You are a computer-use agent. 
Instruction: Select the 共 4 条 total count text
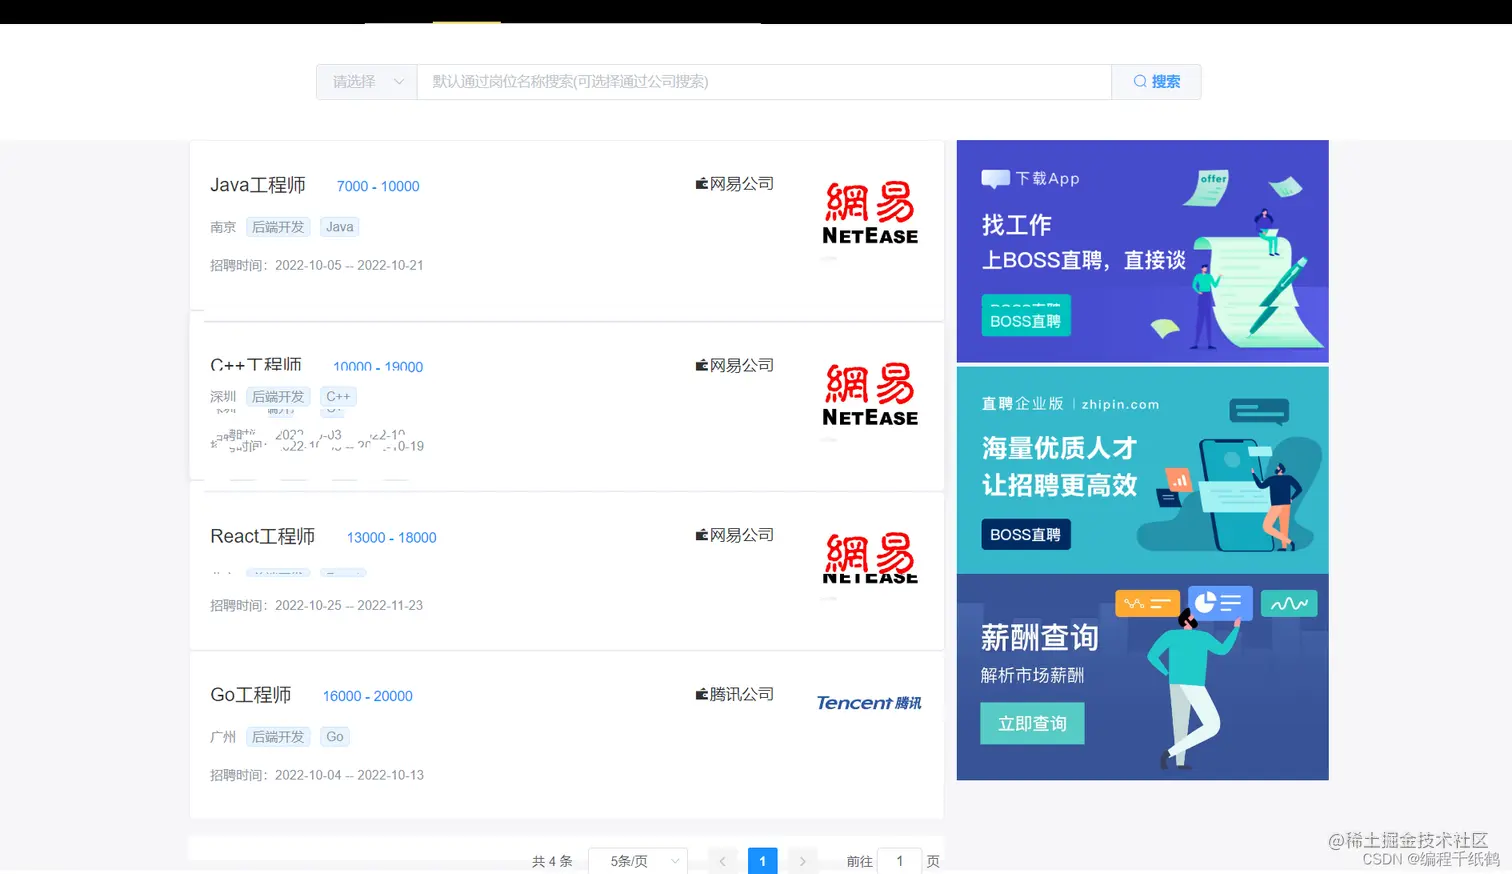tap(552, 861)
